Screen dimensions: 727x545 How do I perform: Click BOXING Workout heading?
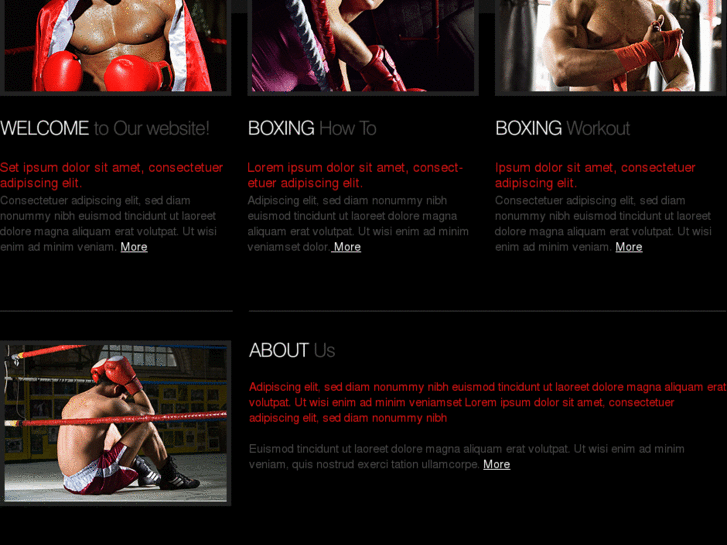(562, 128)
